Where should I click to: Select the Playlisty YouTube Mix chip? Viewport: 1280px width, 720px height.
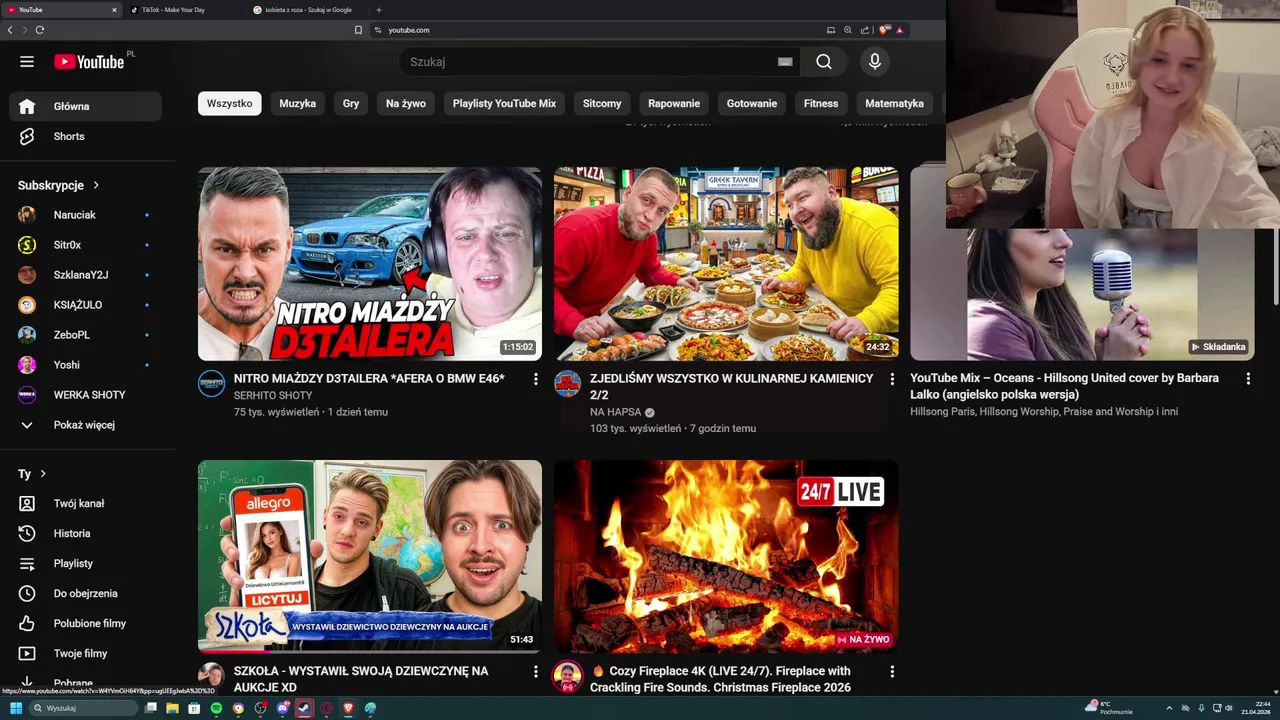504,103
